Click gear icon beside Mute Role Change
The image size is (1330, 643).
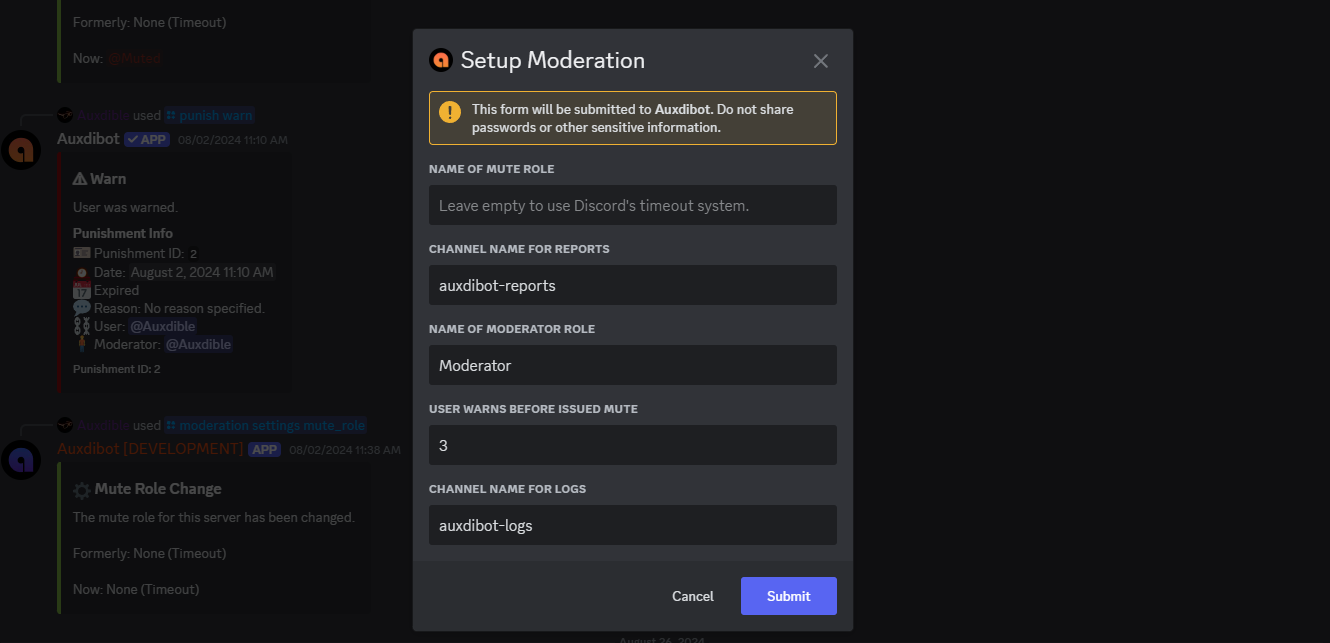tap(82, 489)
